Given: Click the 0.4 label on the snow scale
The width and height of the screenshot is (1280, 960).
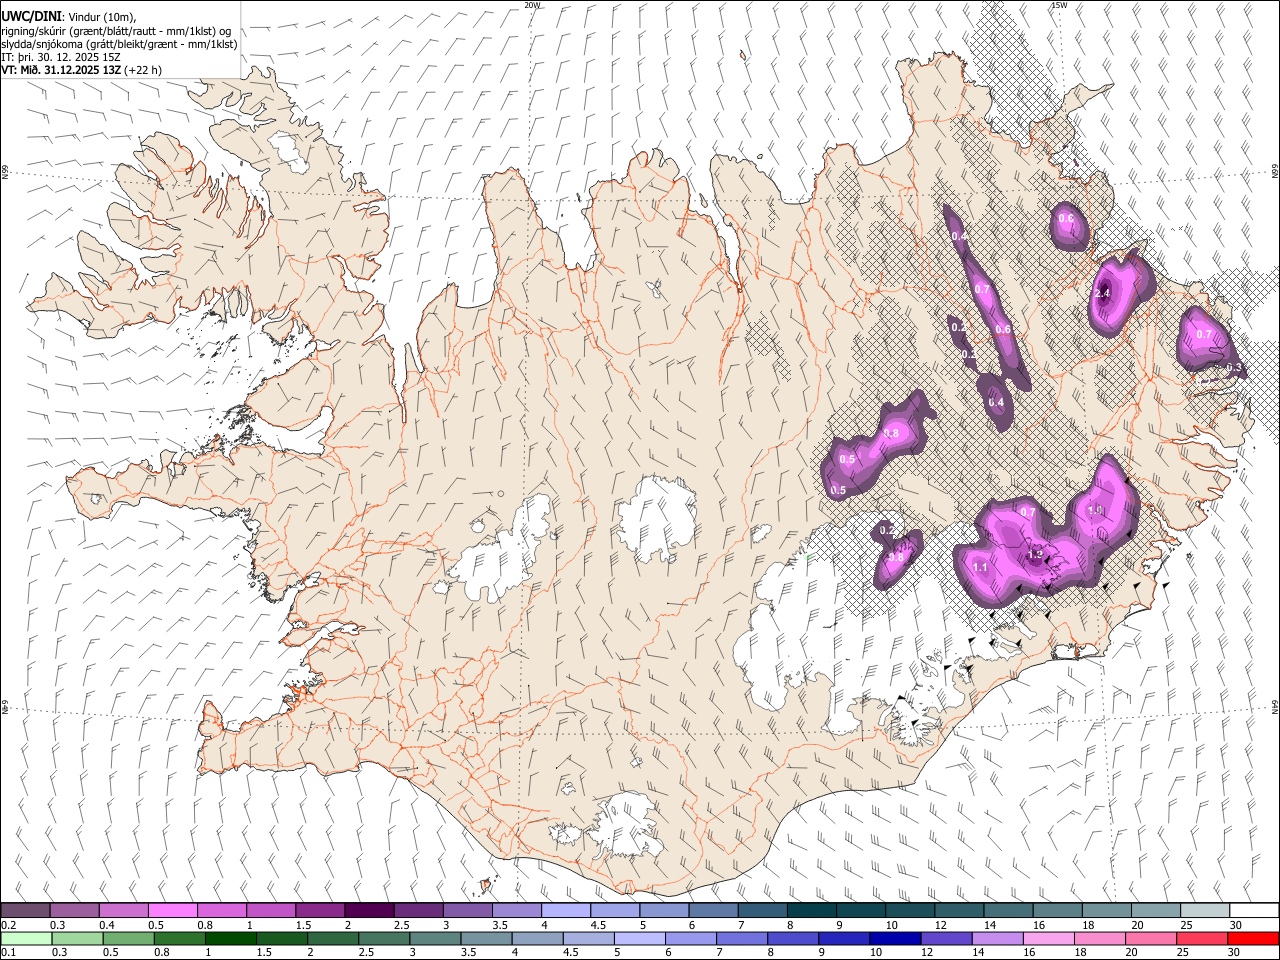Looking at the screenshot, I should (x=107, y=925).
